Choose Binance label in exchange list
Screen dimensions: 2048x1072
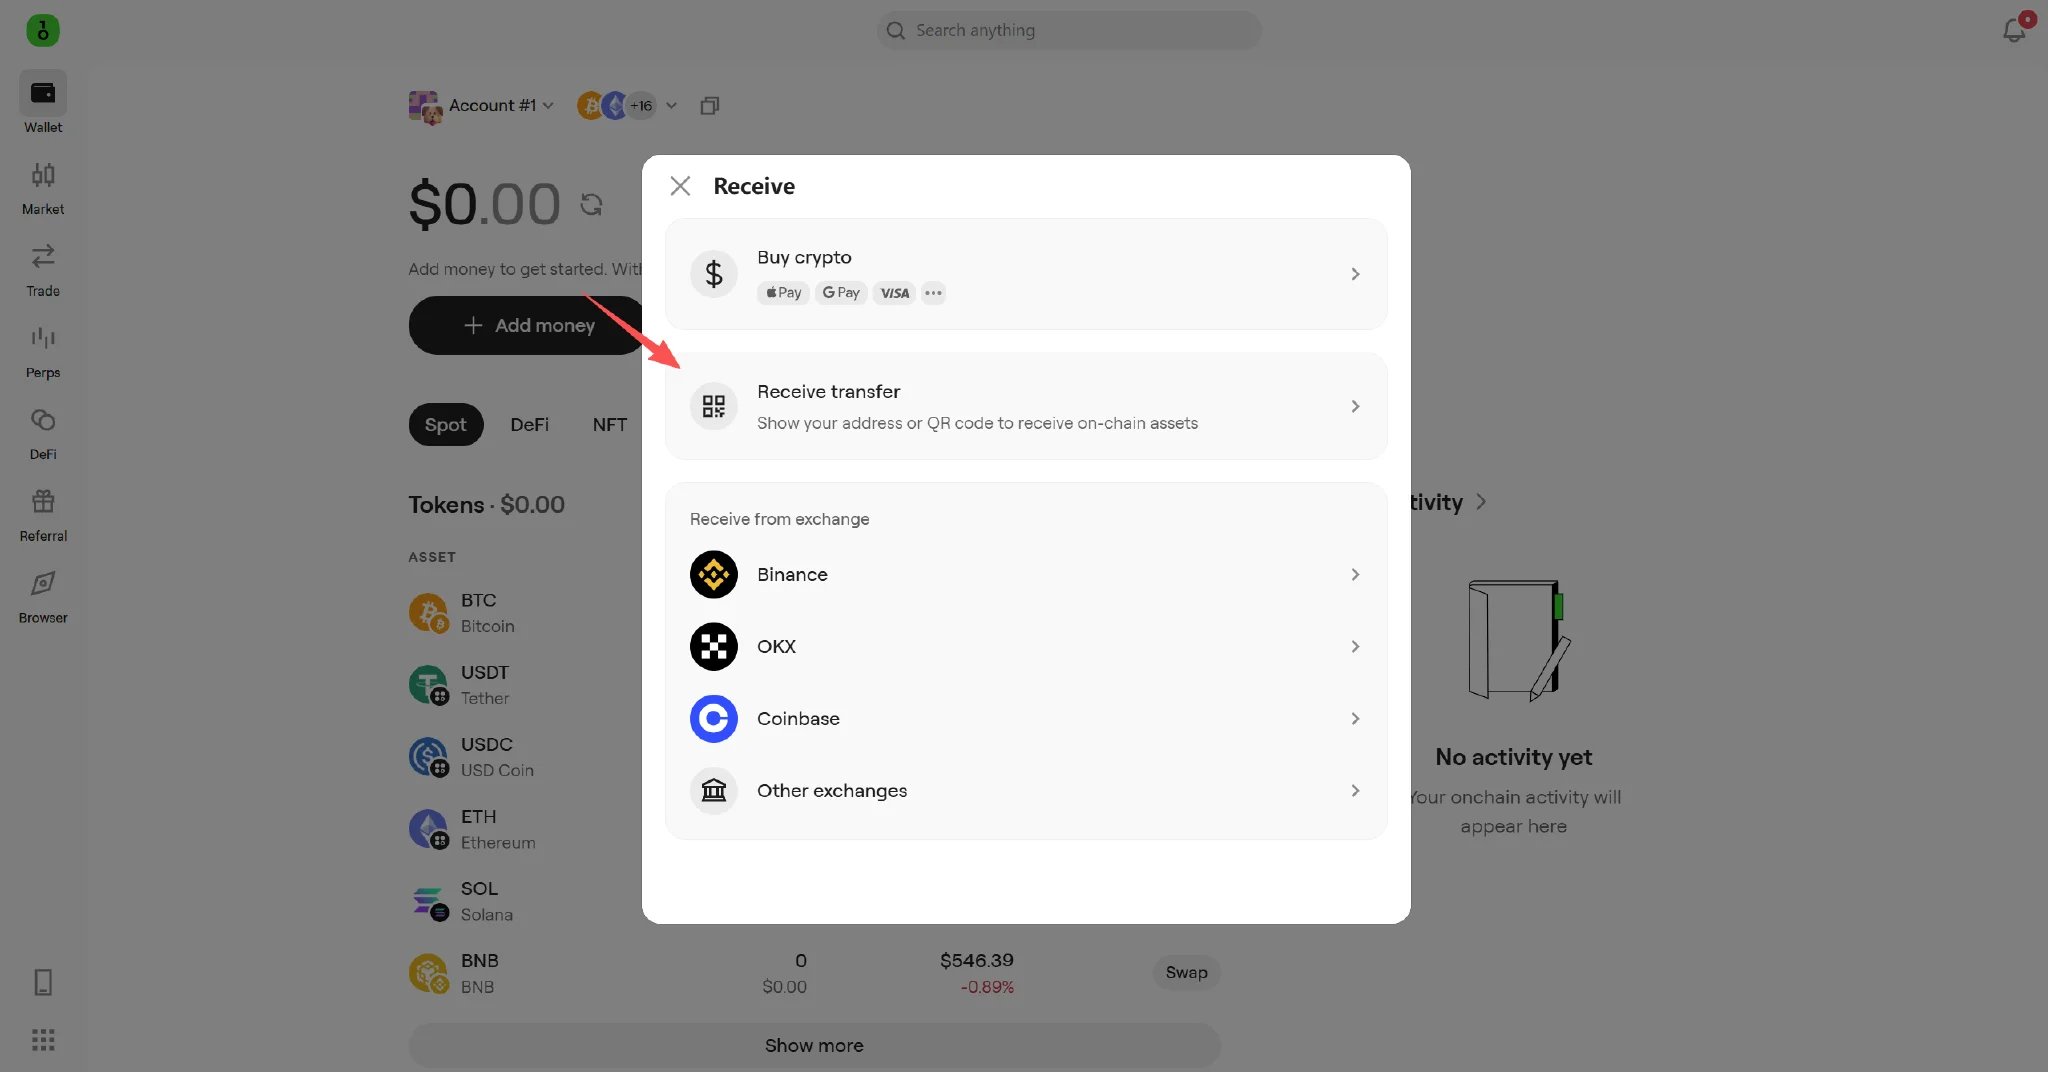(792, 575)
